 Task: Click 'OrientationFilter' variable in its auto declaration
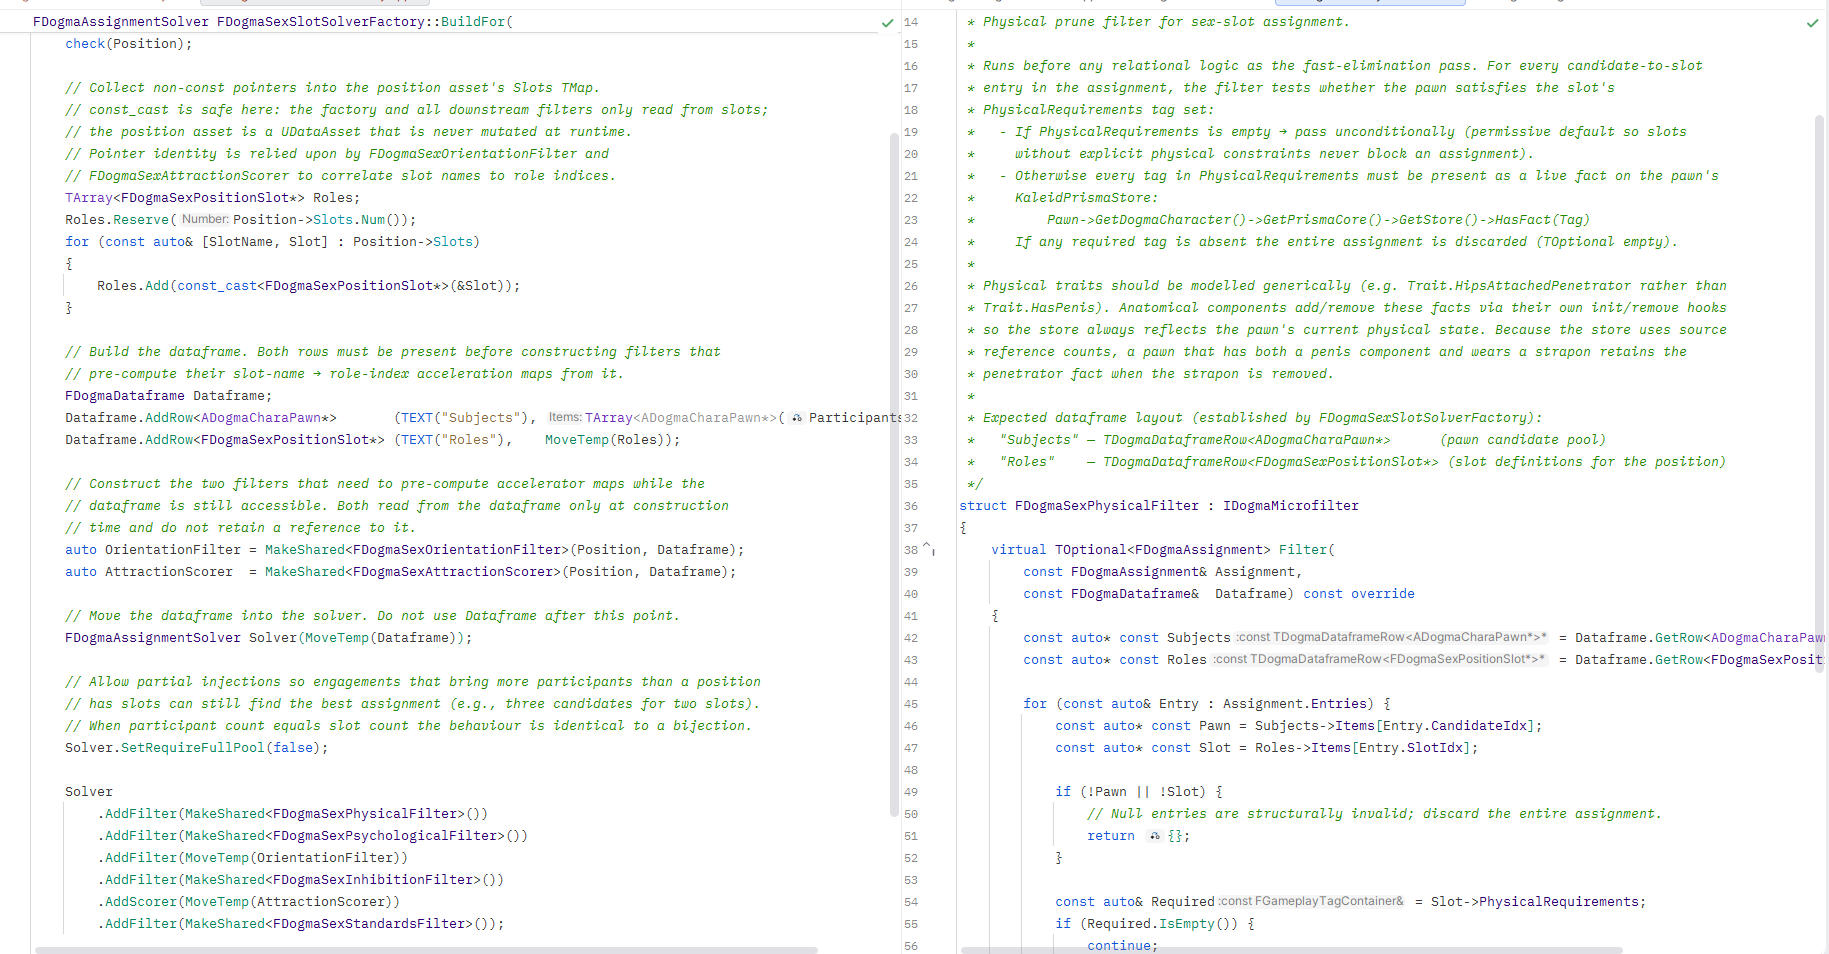173,550
